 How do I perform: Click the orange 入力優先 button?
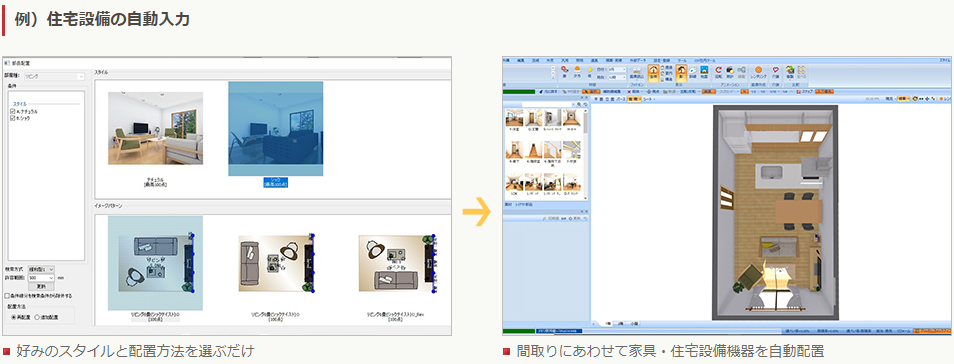tap(824, 91)
